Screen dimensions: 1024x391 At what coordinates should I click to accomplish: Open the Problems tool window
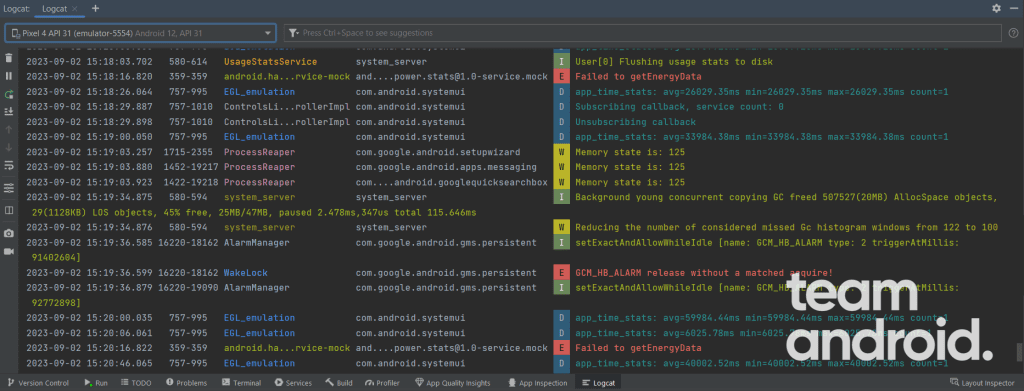click(x=186, y=383)
